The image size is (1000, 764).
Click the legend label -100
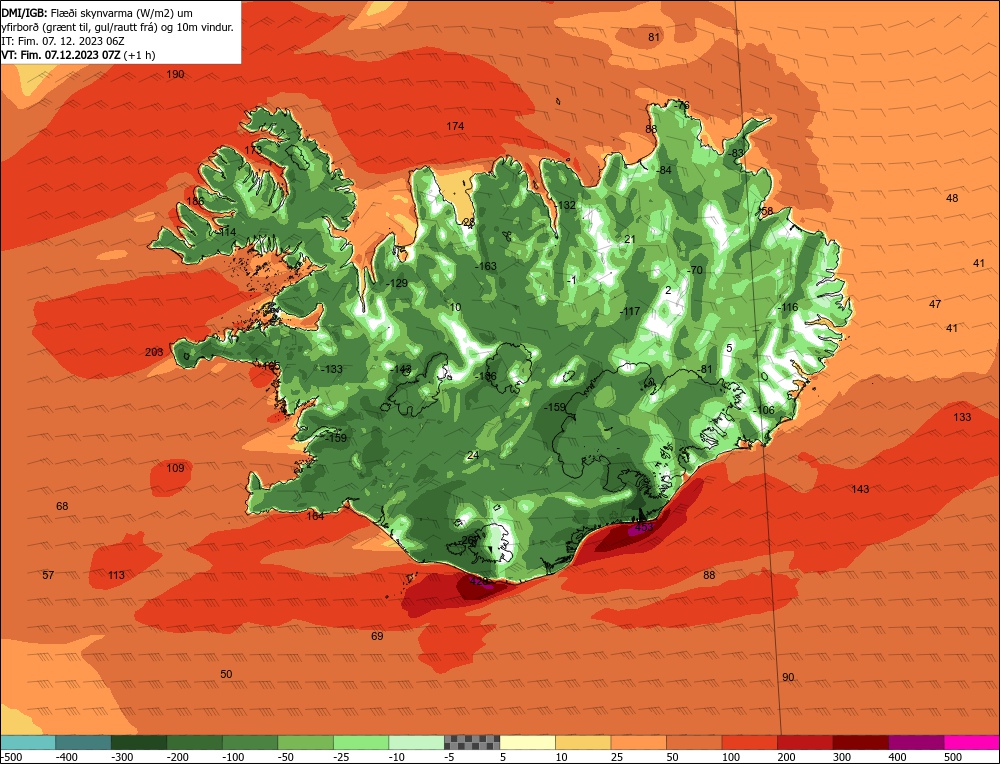point(233,757)
